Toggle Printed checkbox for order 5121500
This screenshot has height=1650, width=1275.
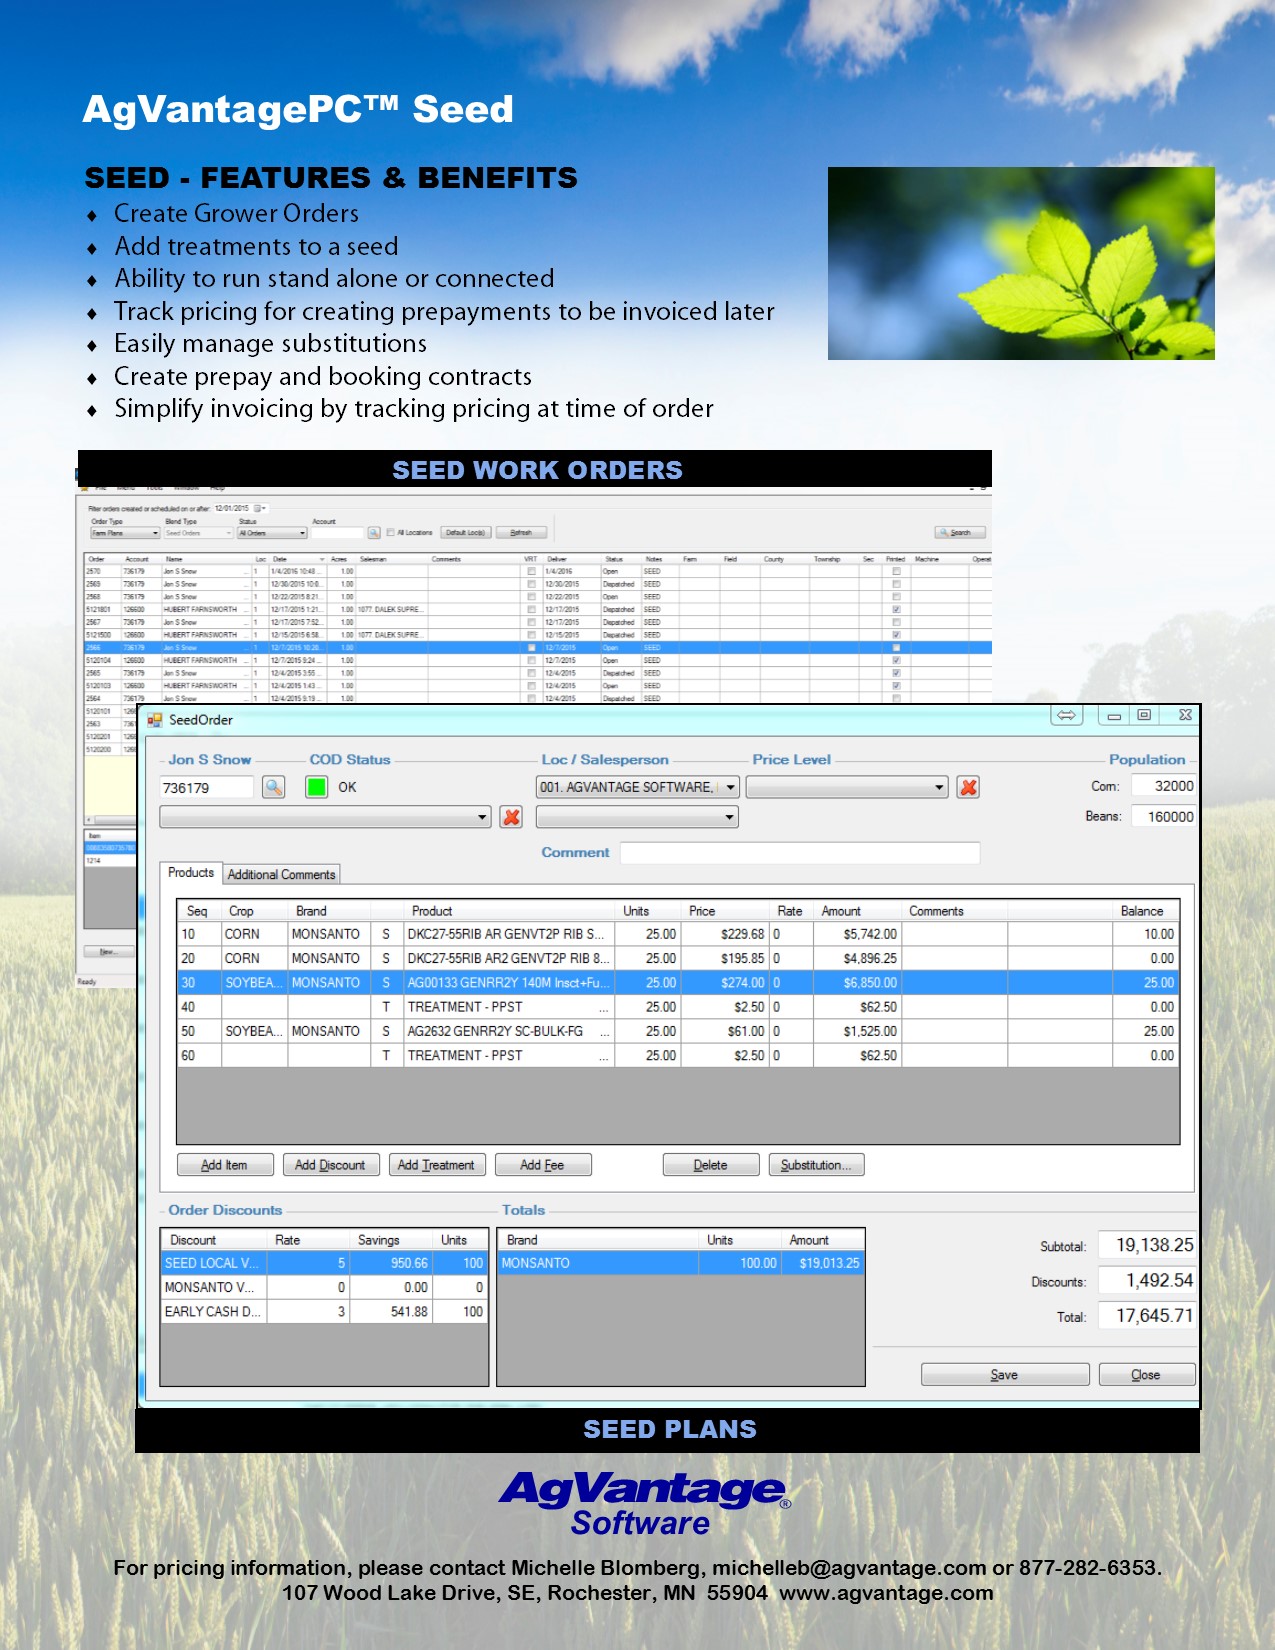(x=896, y=635)
